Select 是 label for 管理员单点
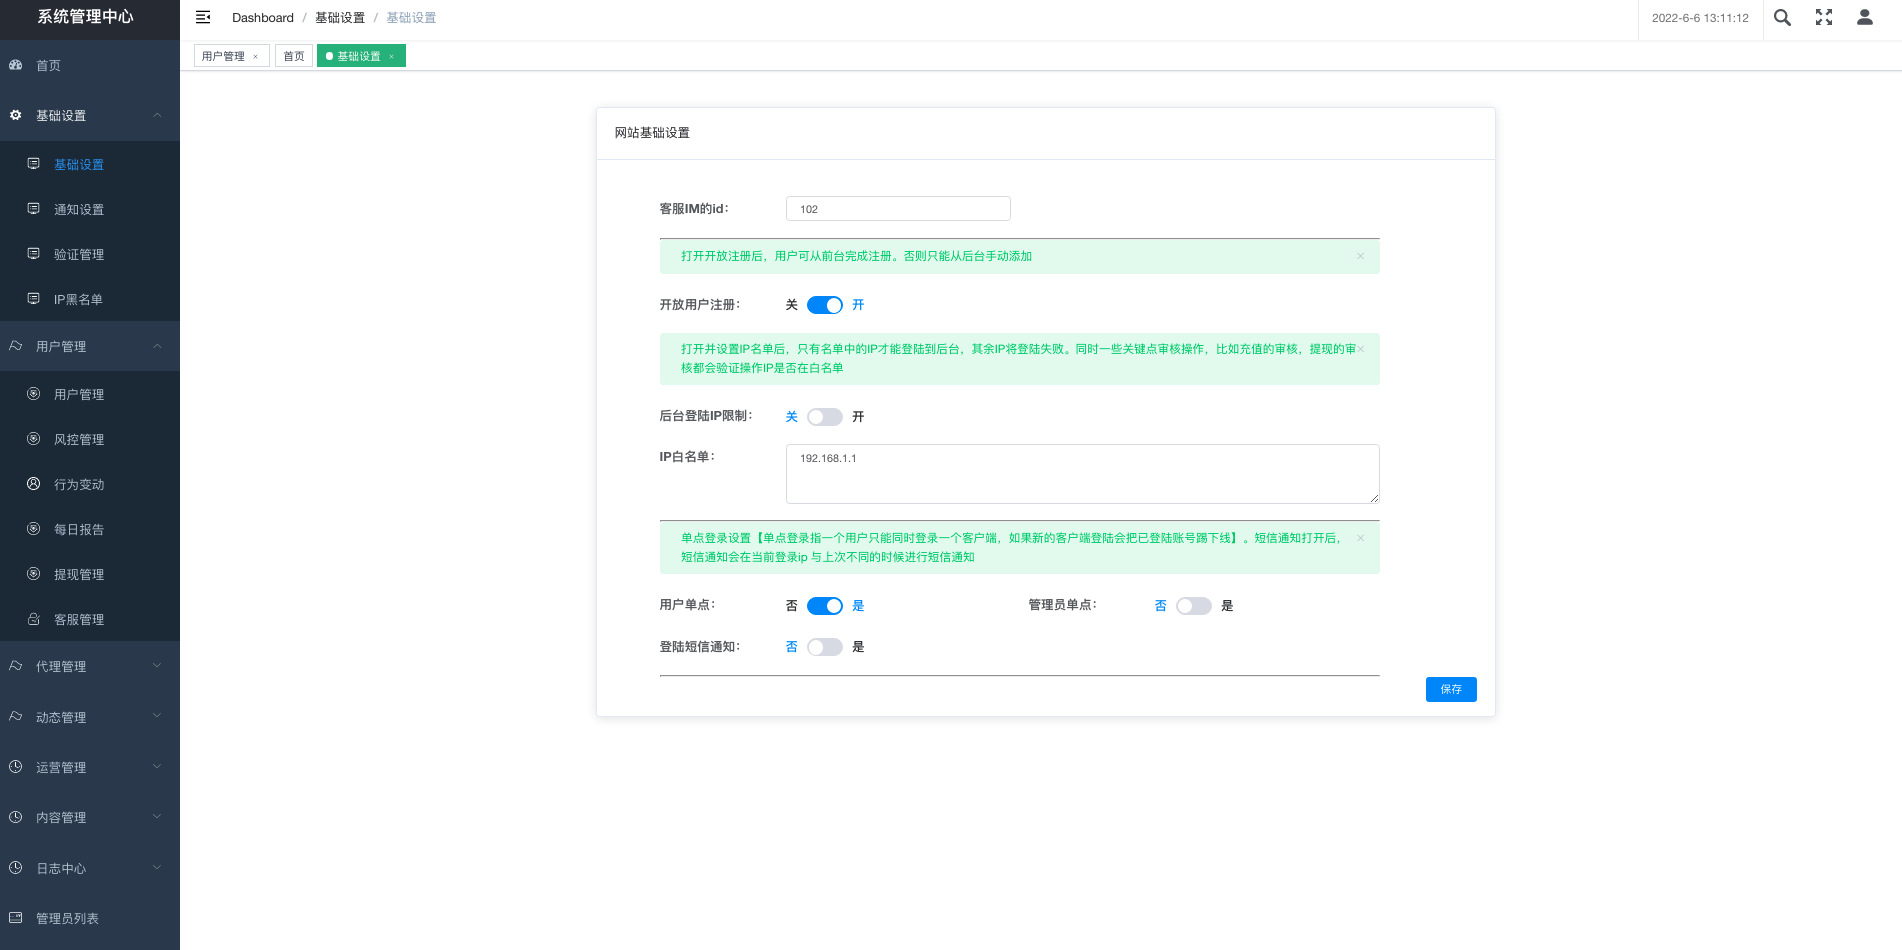 click(x=1227, y=606)
